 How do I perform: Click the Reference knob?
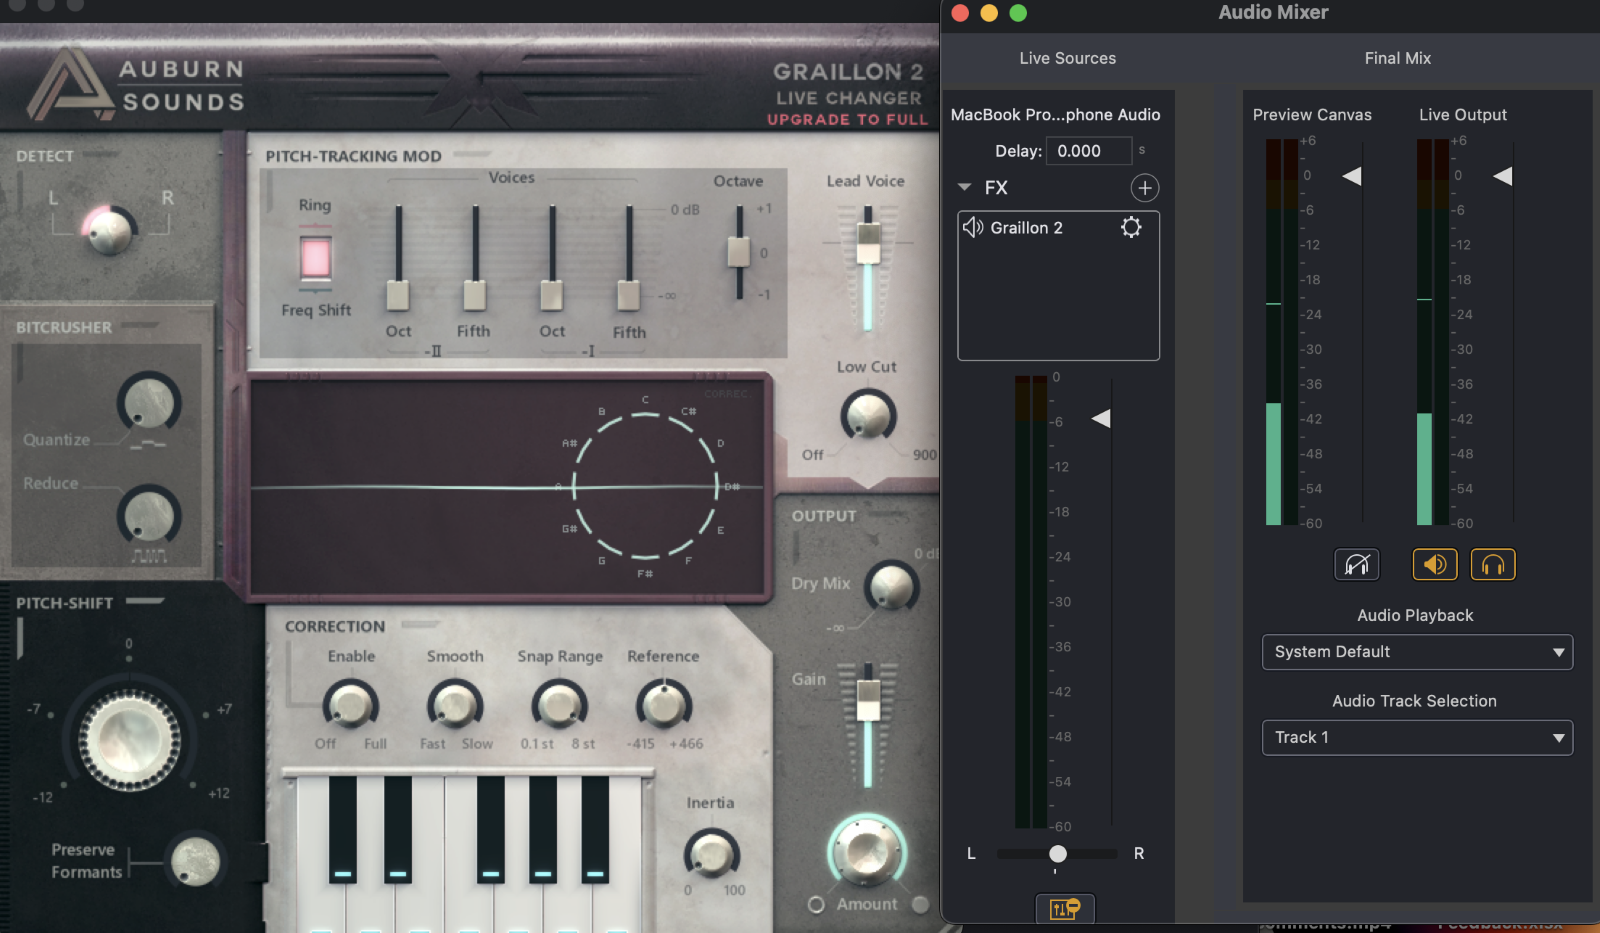(x=664, y=705)
